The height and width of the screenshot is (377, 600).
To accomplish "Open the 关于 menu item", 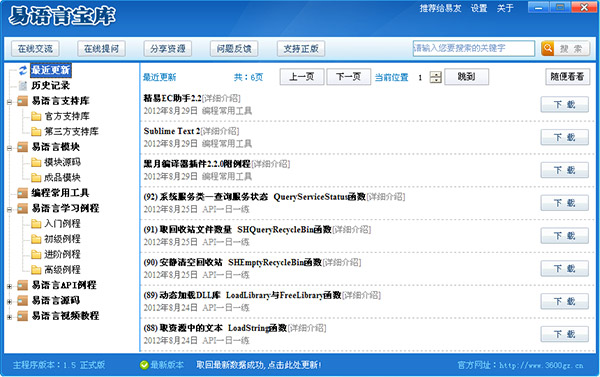I will [505, 8].
